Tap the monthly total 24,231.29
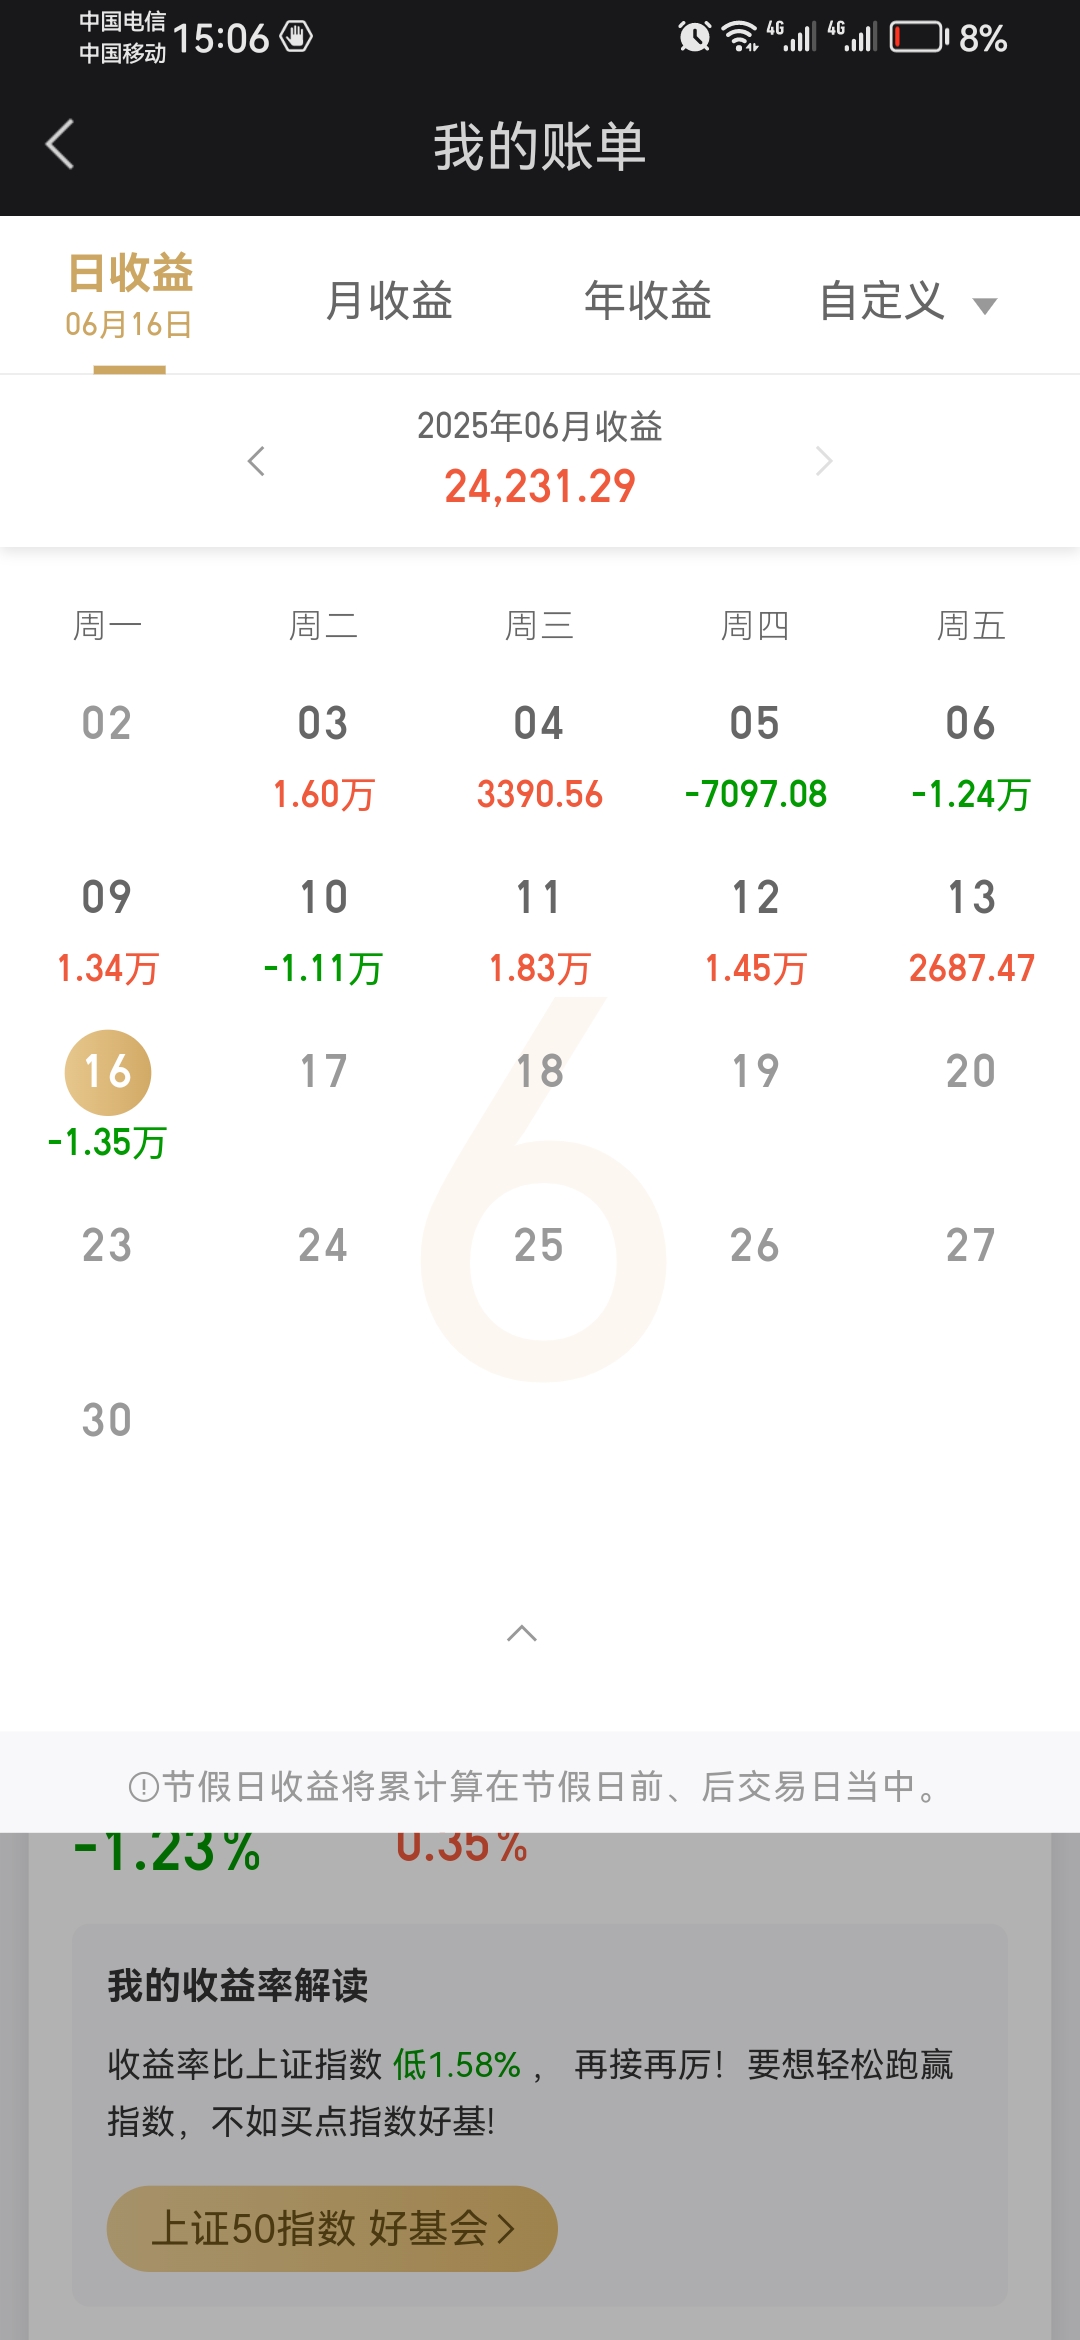Screen dimensions: 1080x2340 (540, 487)
